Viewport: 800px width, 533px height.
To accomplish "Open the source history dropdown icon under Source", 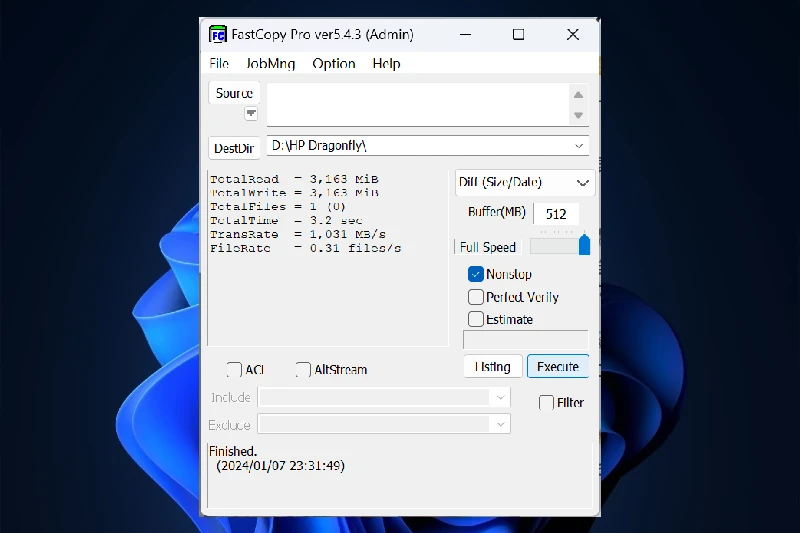I will click(251, 113).
